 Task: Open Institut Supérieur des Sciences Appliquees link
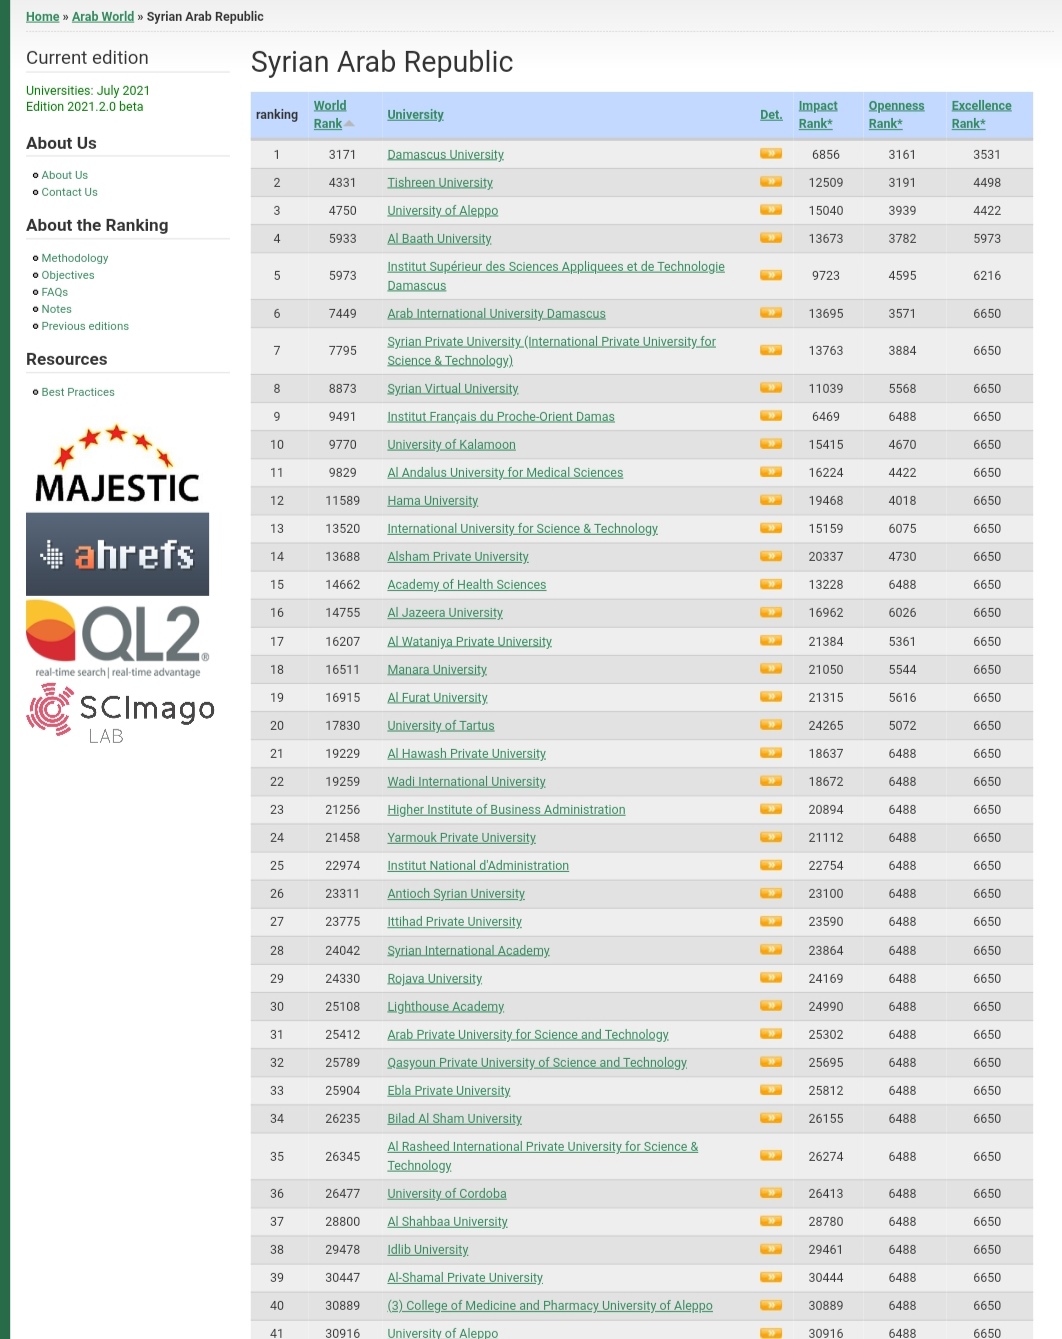coord(556,276)
